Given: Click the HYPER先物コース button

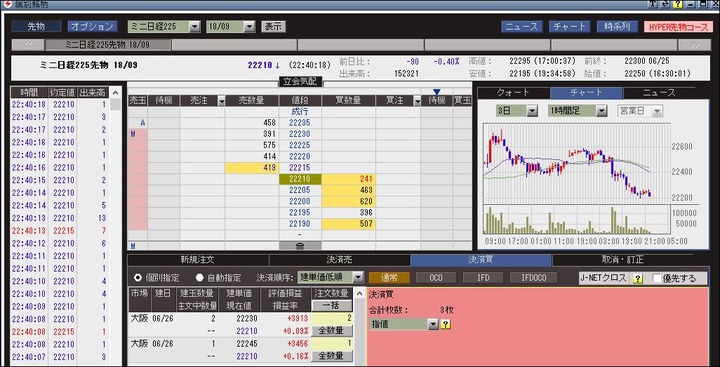Looking at the screenshot, I should pyautogui.click(x=679, y=27).
